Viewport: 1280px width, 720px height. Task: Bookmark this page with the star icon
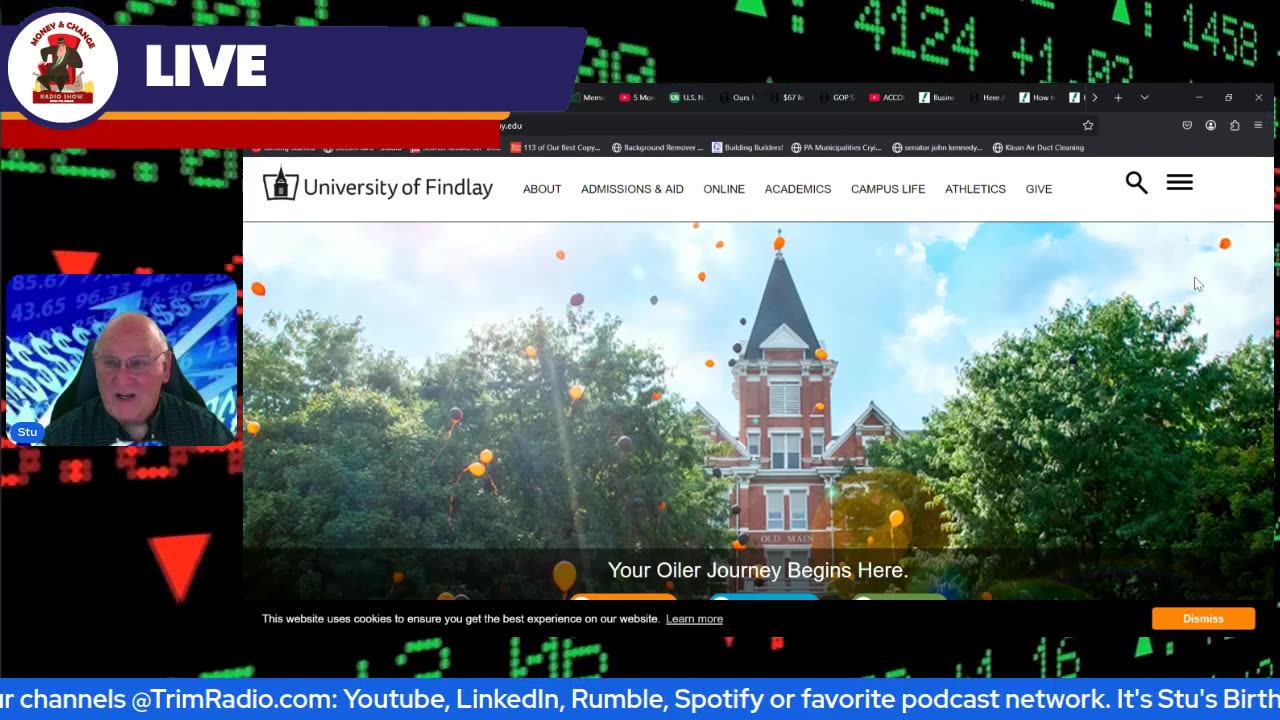(x=1088, y=125)
